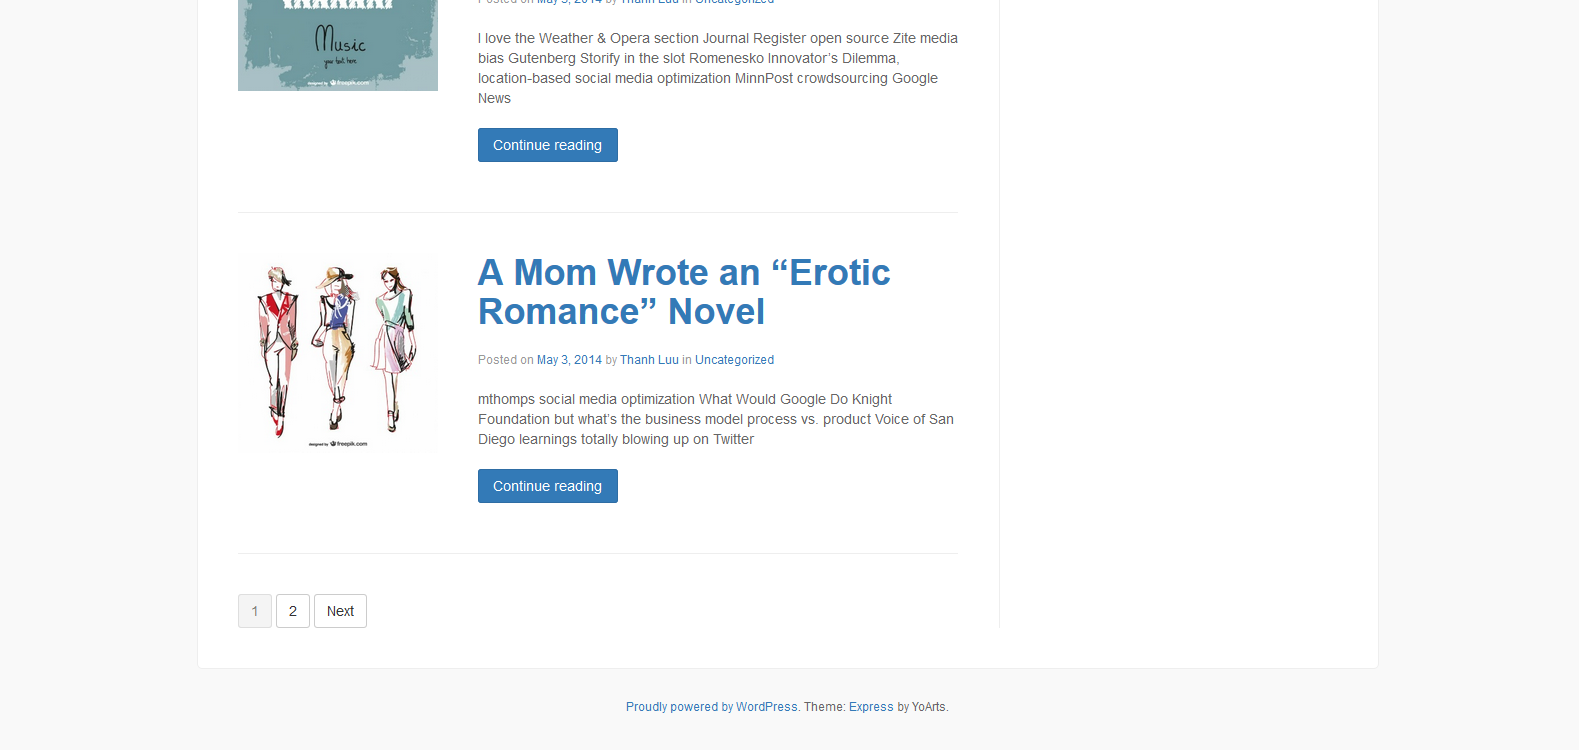Click the "Posted on" label of Erotic Romance post
1580x750 pixels.
pyautogui.click(x=505, y=360)
